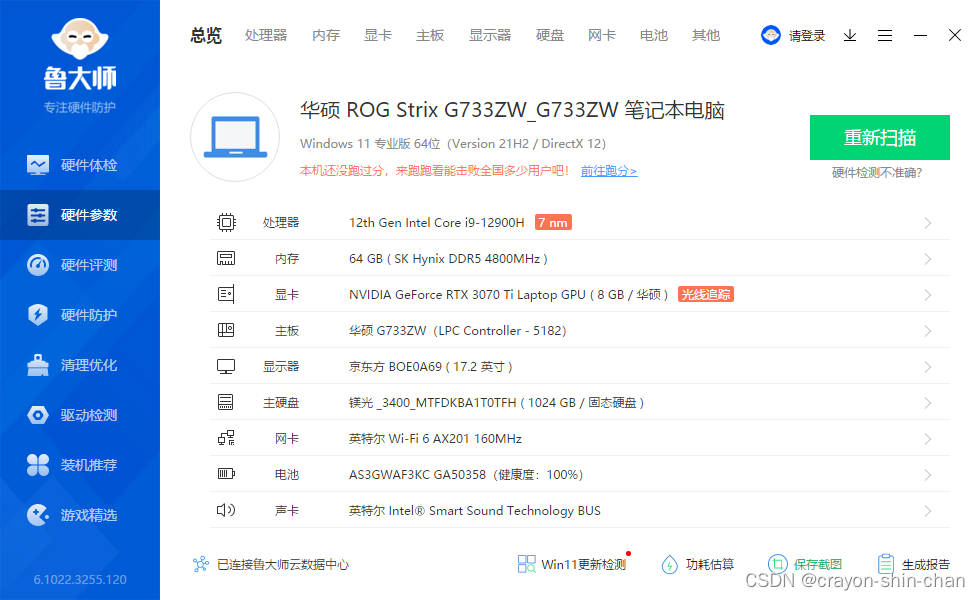Image resolution: width=980 pixels, height=600 pixels.
Task: Open 硬件评测 sidebar item
Action: (80, 265)
